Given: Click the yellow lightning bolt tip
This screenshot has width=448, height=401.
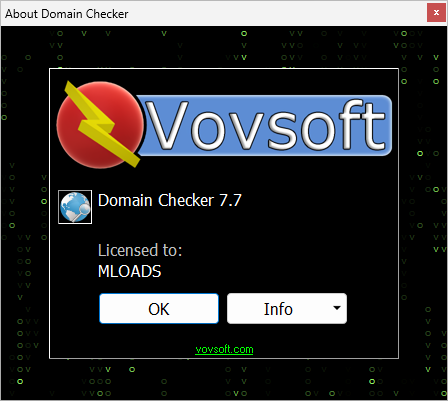Looking at the screenshot, I should [x=133, y=161].
